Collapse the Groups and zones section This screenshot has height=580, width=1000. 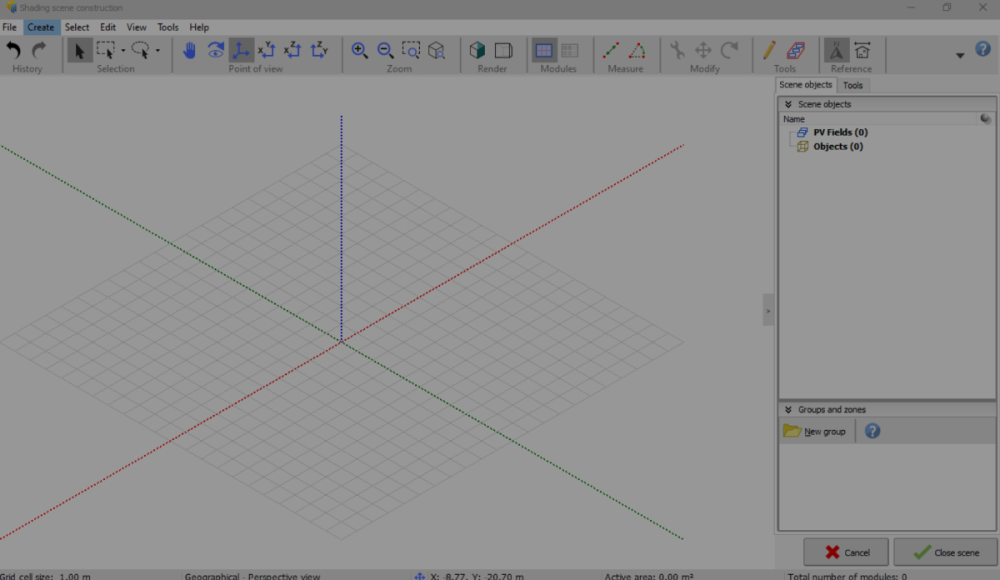(788, 409)
